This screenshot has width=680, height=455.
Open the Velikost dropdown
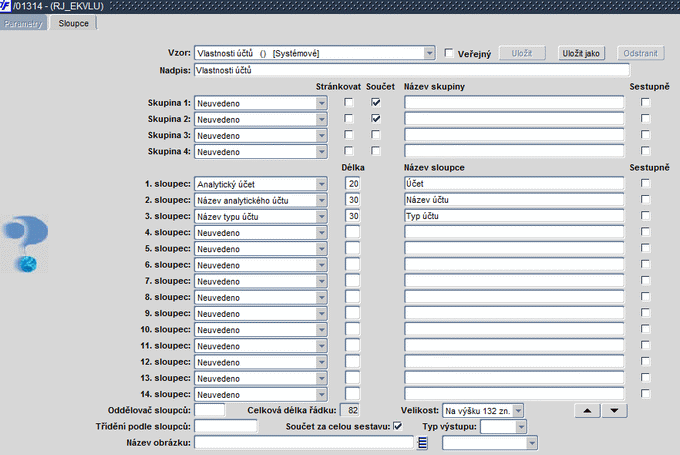[x=518, y=410]
